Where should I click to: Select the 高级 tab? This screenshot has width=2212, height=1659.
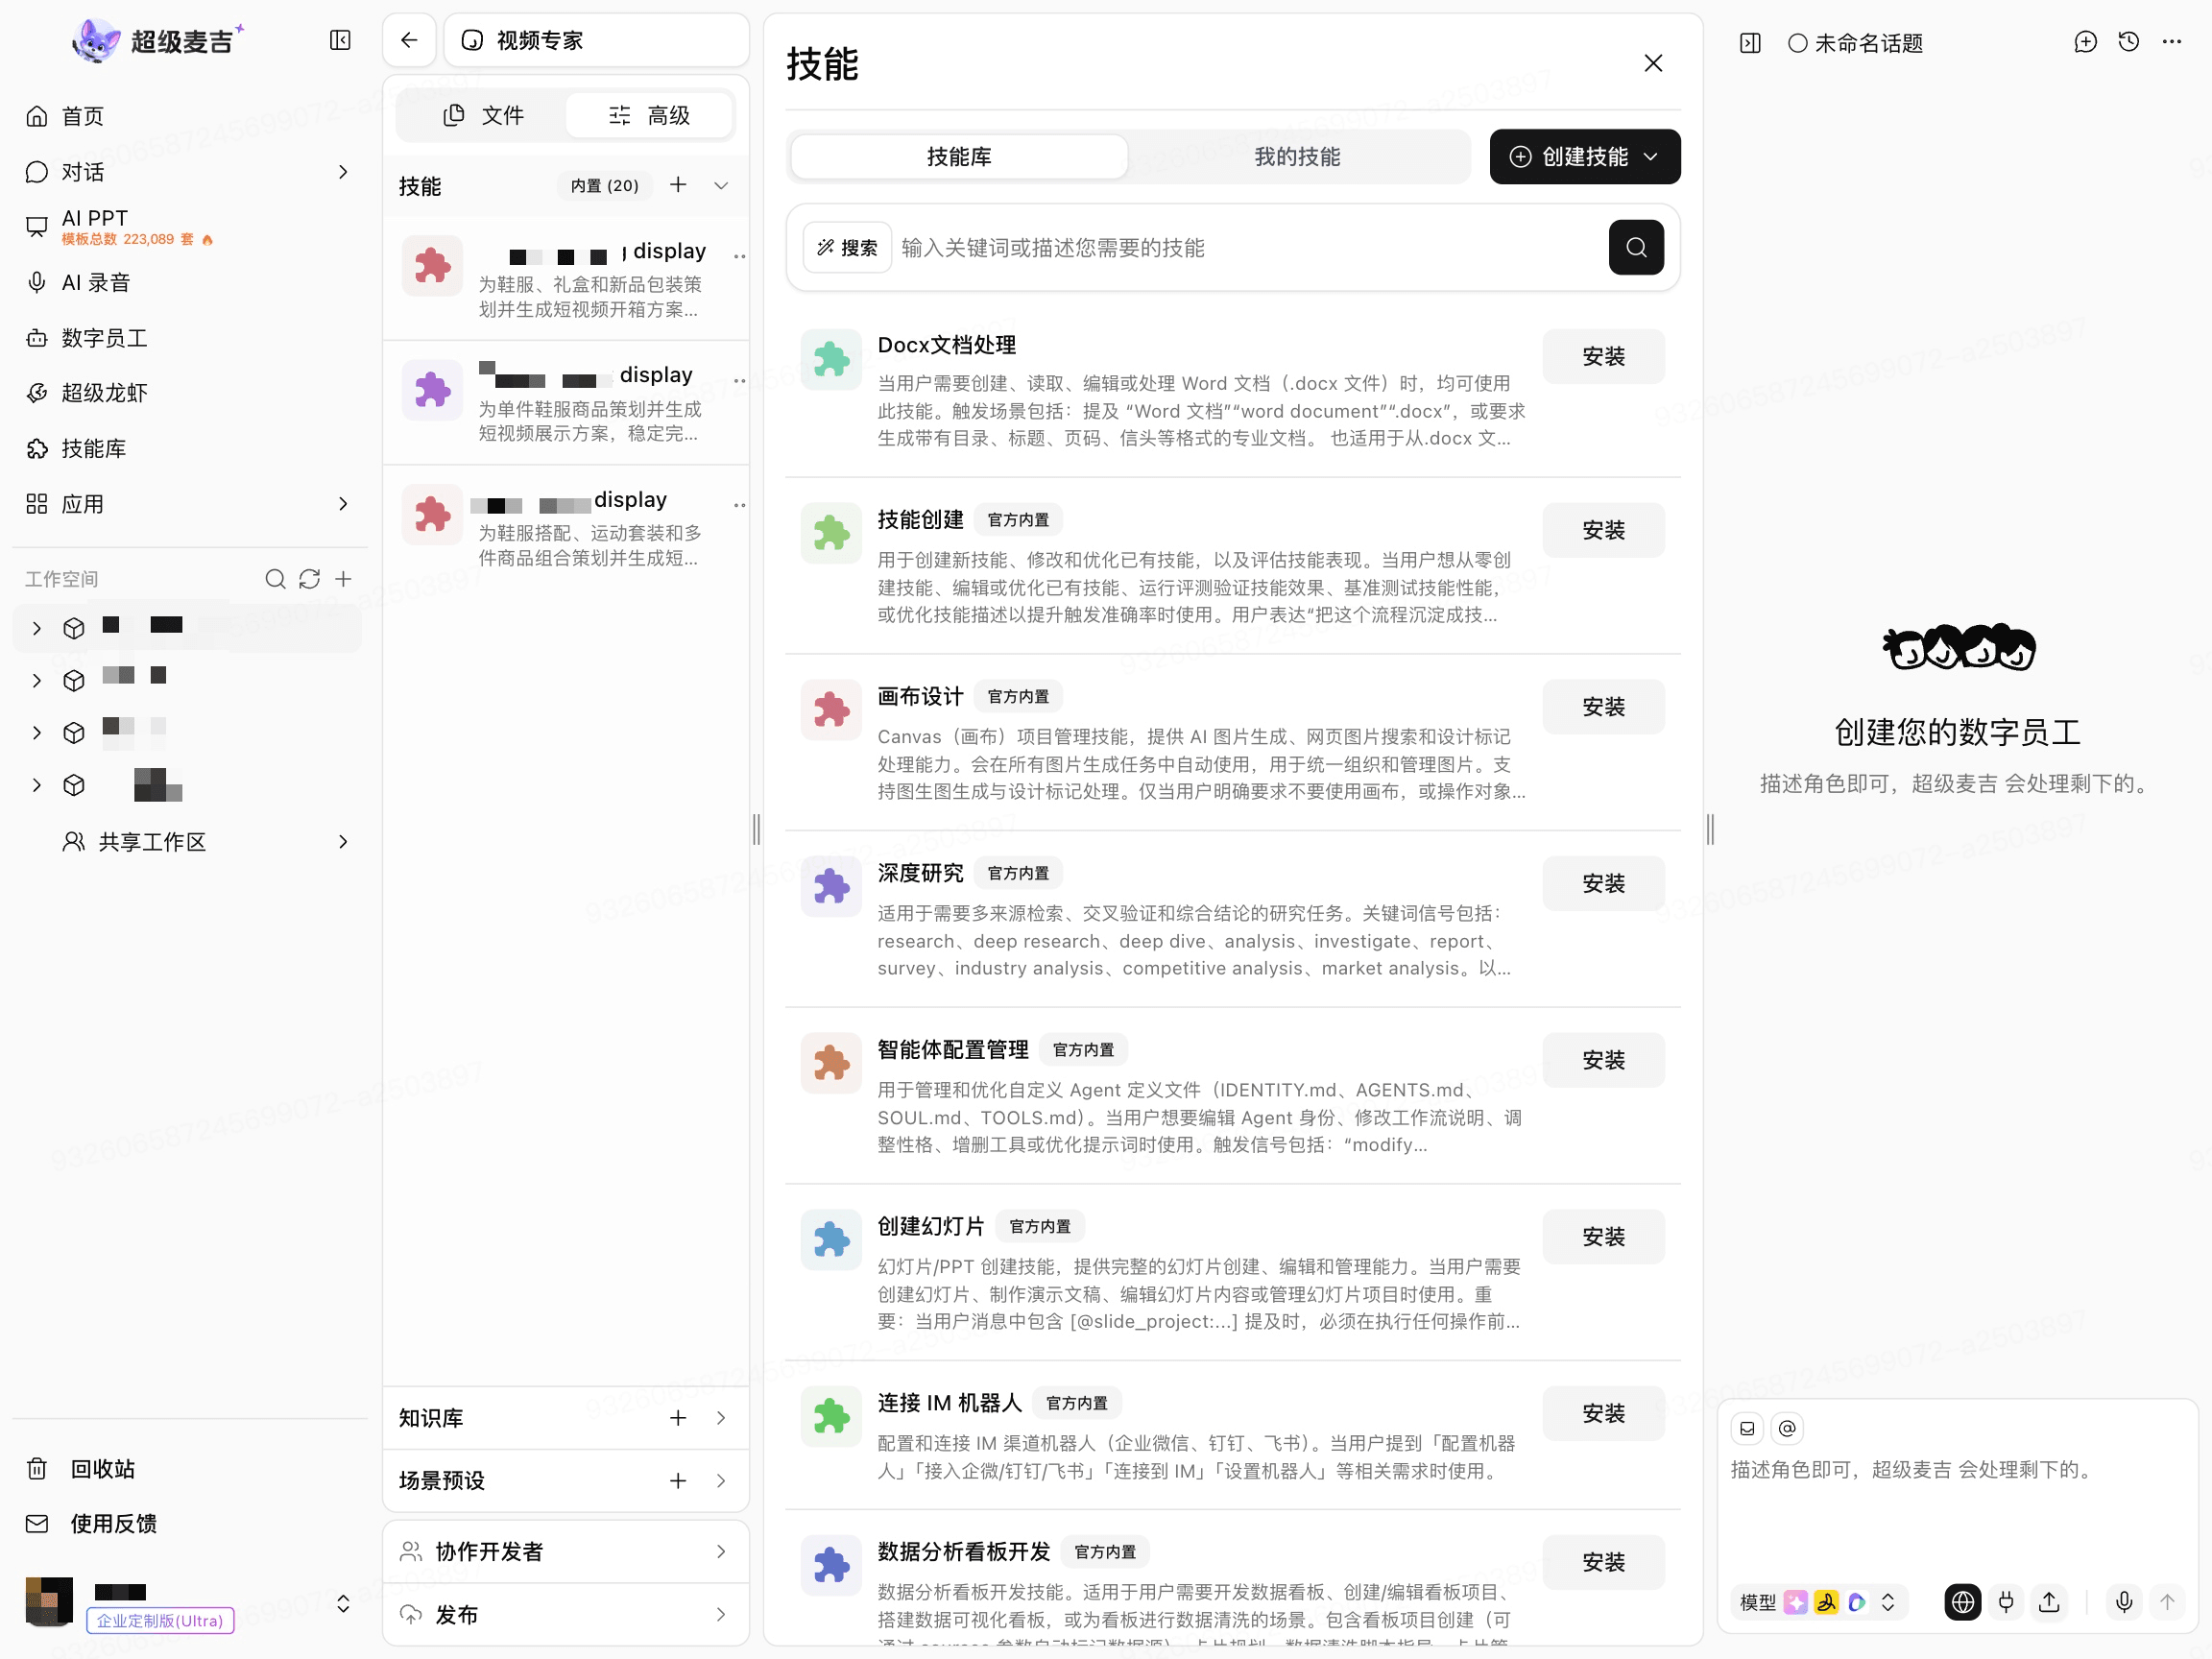coord(649,115)
